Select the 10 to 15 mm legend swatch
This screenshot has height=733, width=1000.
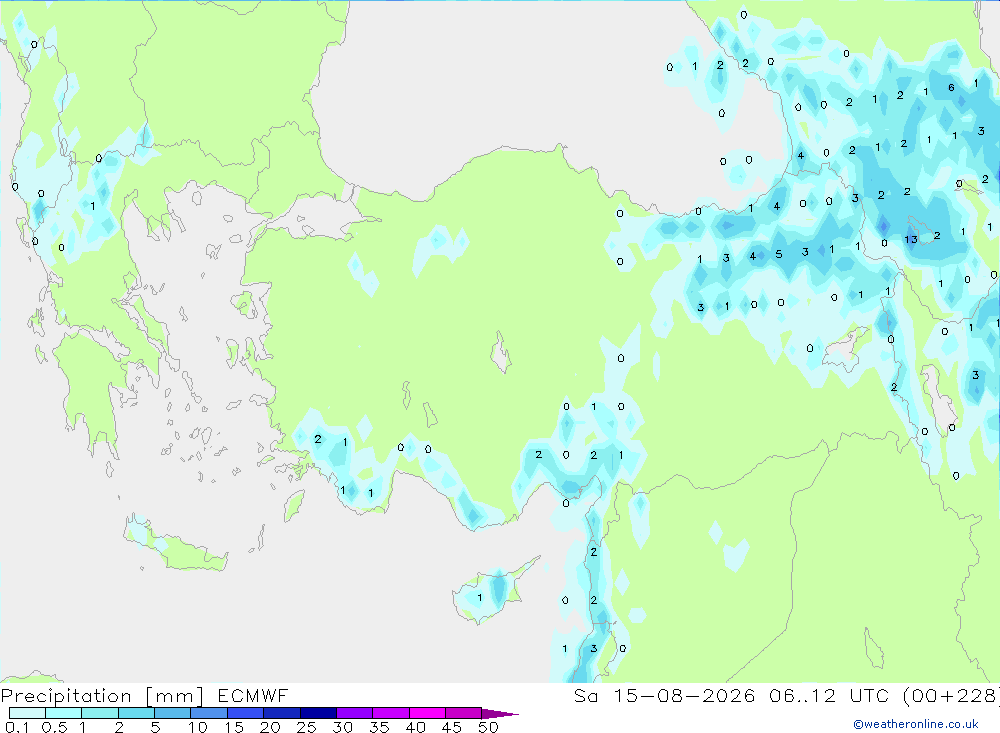(x=209, y=713)
